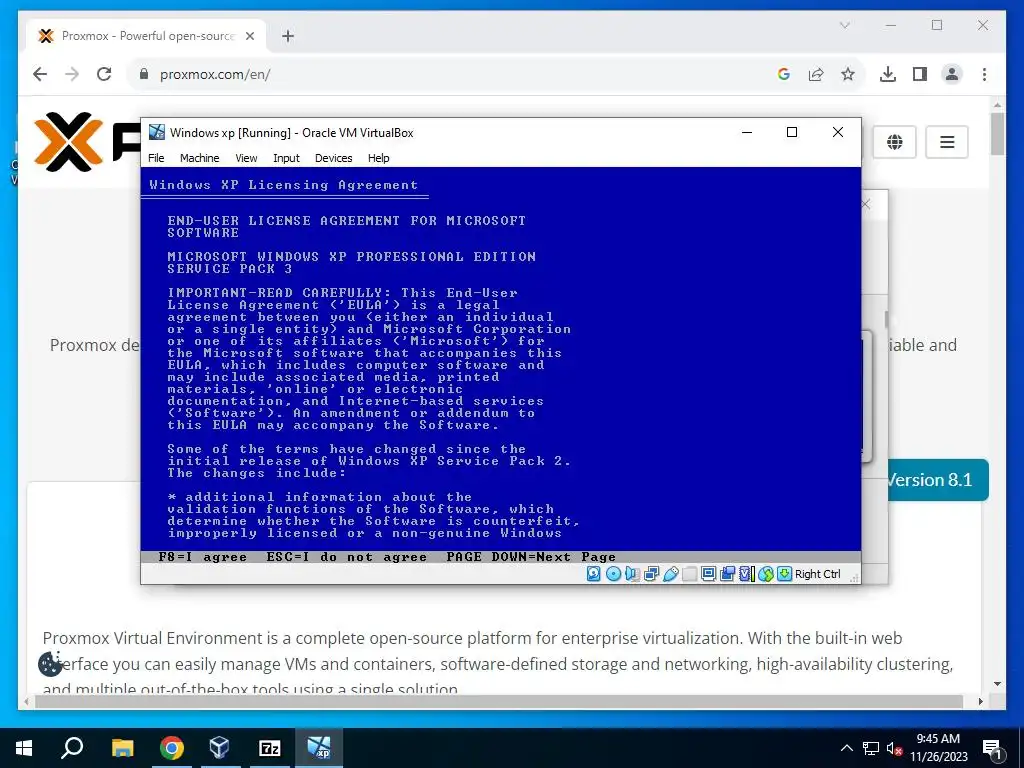Open the View menu in VirtualBox

click(246, 158)
